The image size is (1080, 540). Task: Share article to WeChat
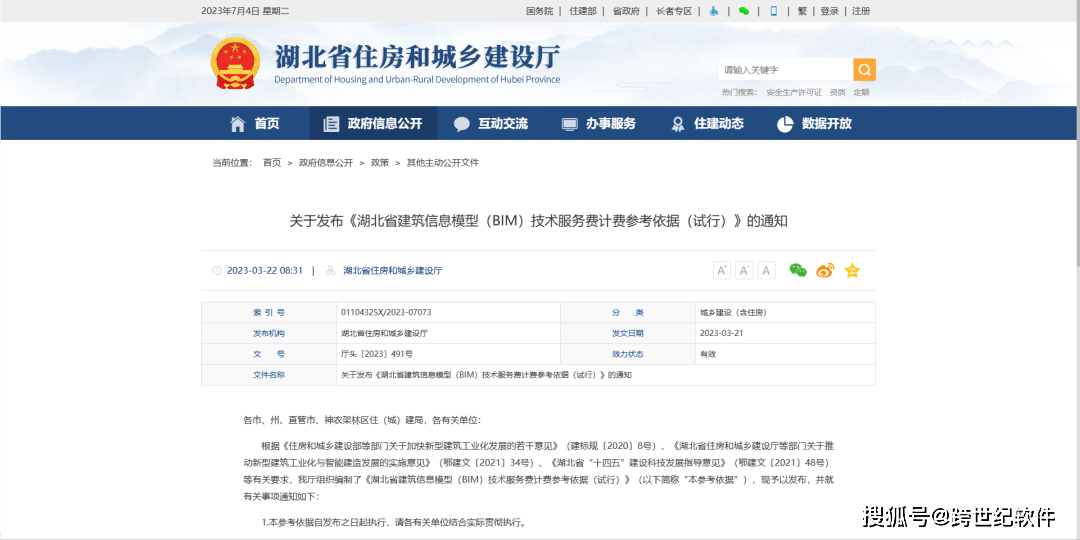798,271
